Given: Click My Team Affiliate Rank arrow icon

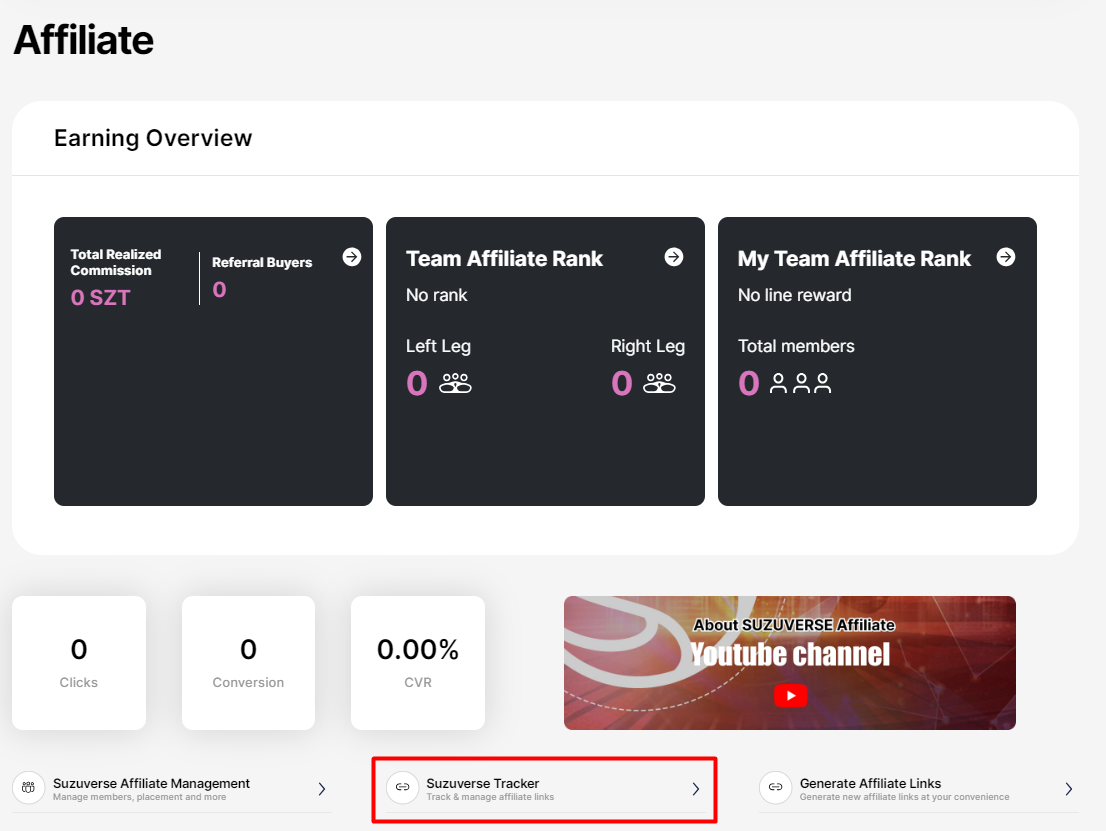Looking at the screenshot, I should tap(1006, 257).
